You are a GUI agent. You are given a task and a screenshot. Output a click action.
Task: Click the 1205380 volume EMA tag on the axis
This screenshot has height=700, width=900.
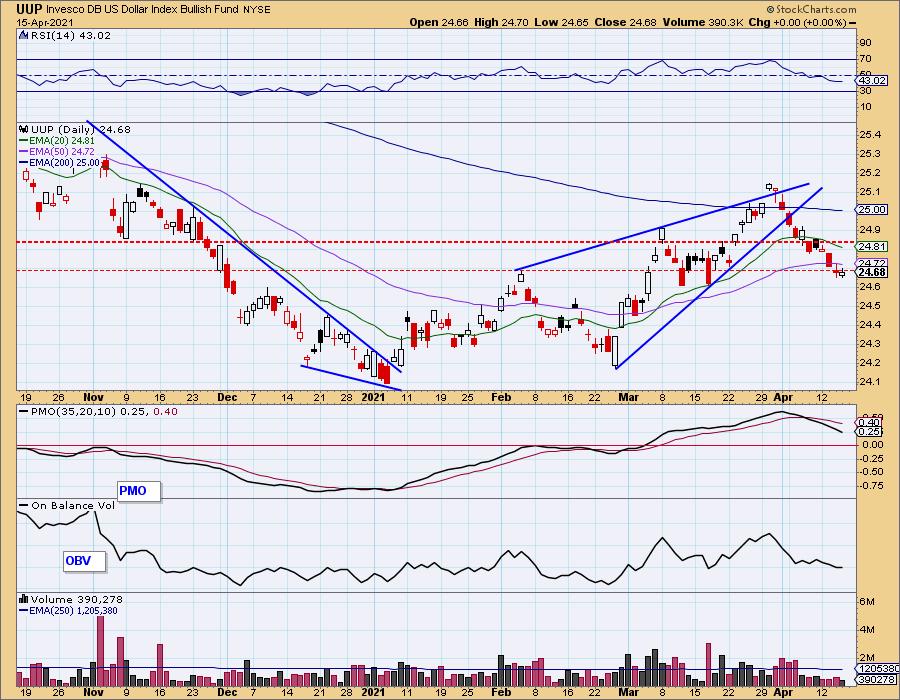point(877,669)
